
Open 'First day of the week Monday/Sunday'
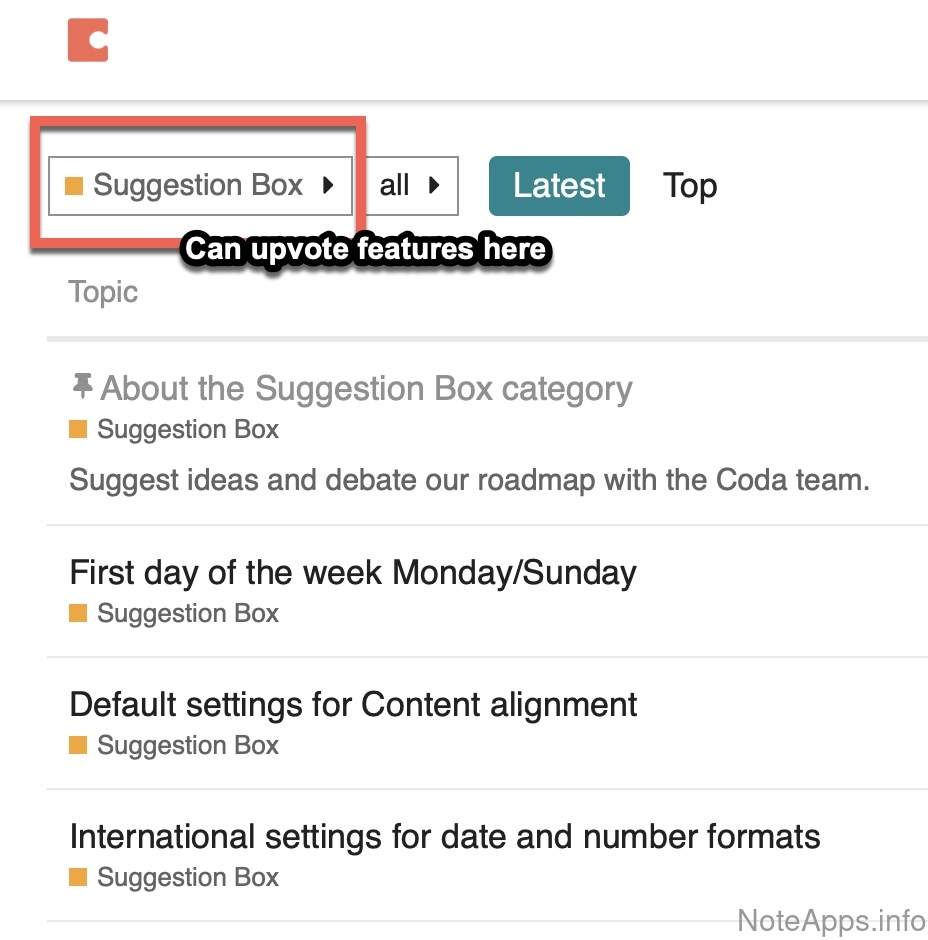click(x=353, y=573)
